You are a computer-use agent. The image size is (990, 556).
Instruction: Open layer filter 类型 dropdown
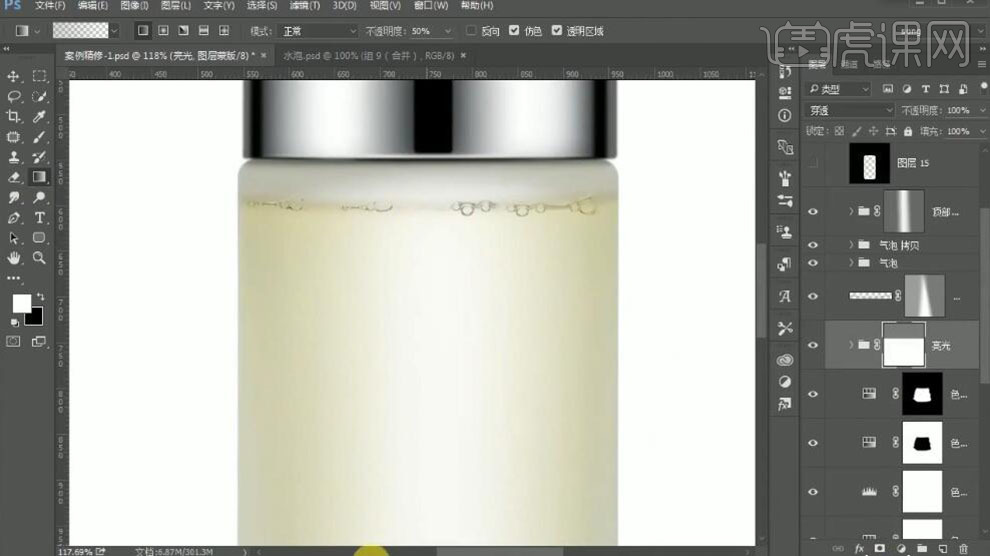point(840,89)
